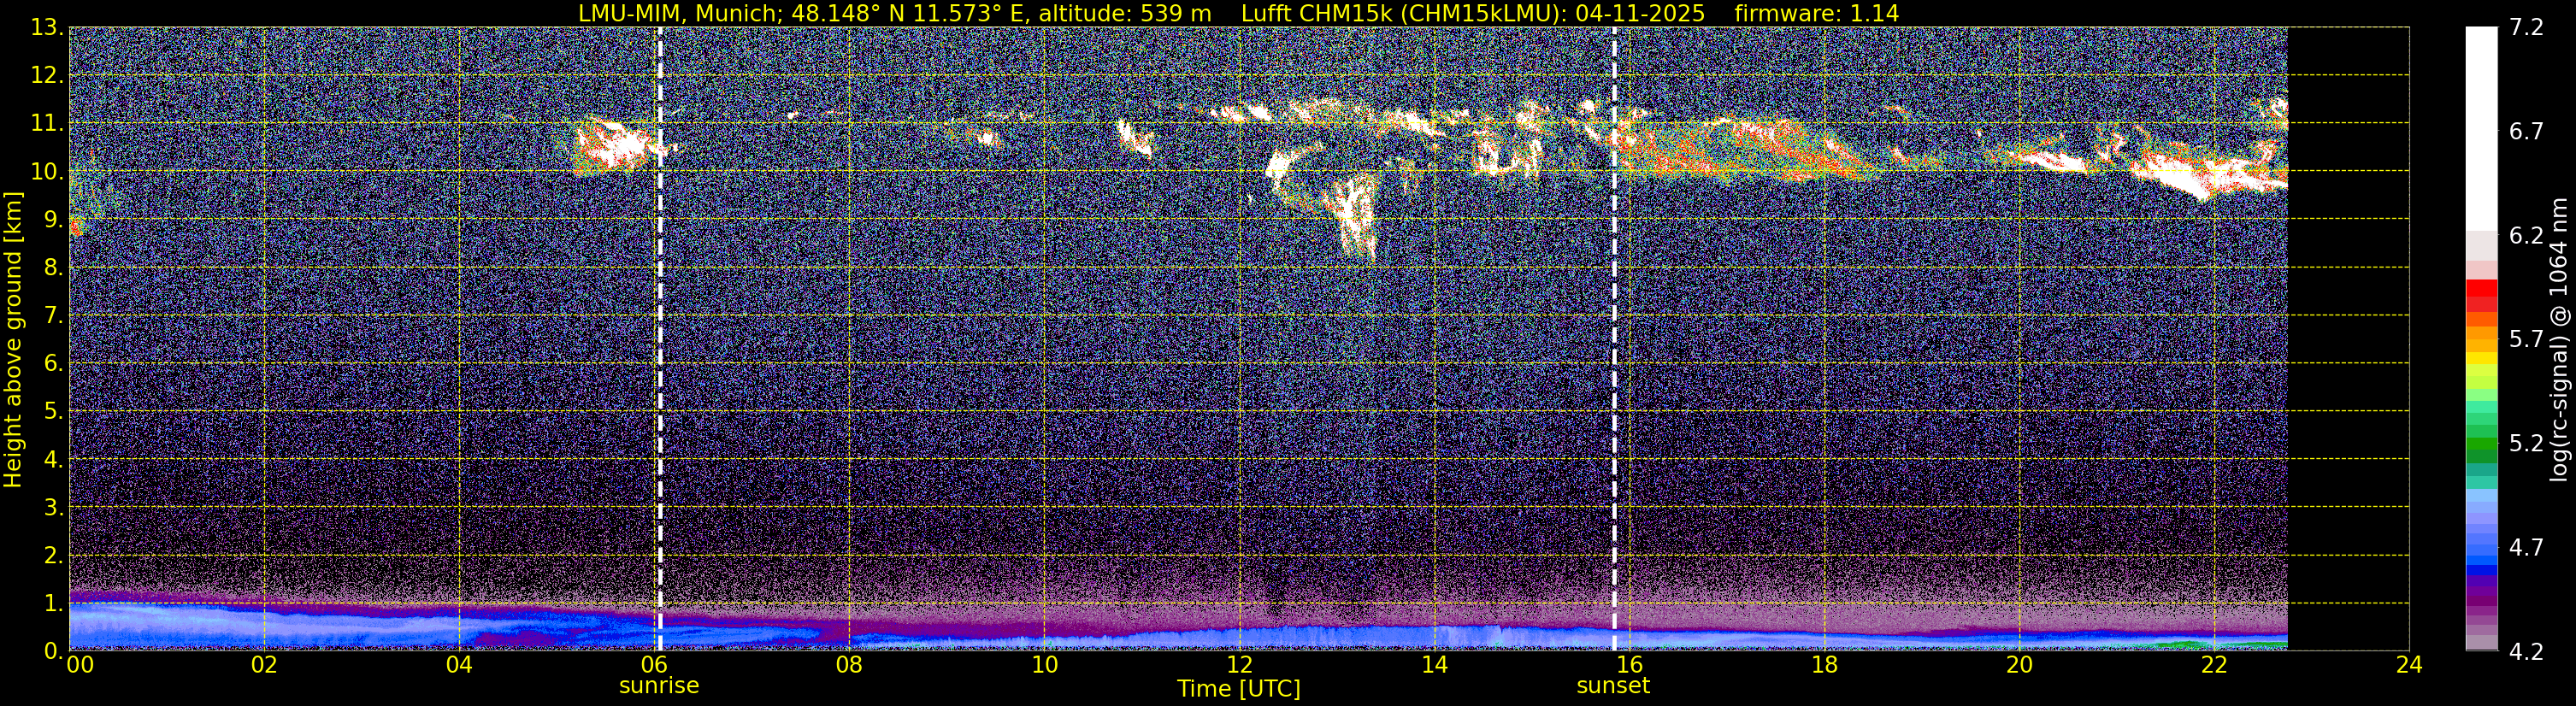The height and width of the screenshot is (706, 2576).
Task: Click the "6.2" colorbar tick value
Action: point(2526,235)
